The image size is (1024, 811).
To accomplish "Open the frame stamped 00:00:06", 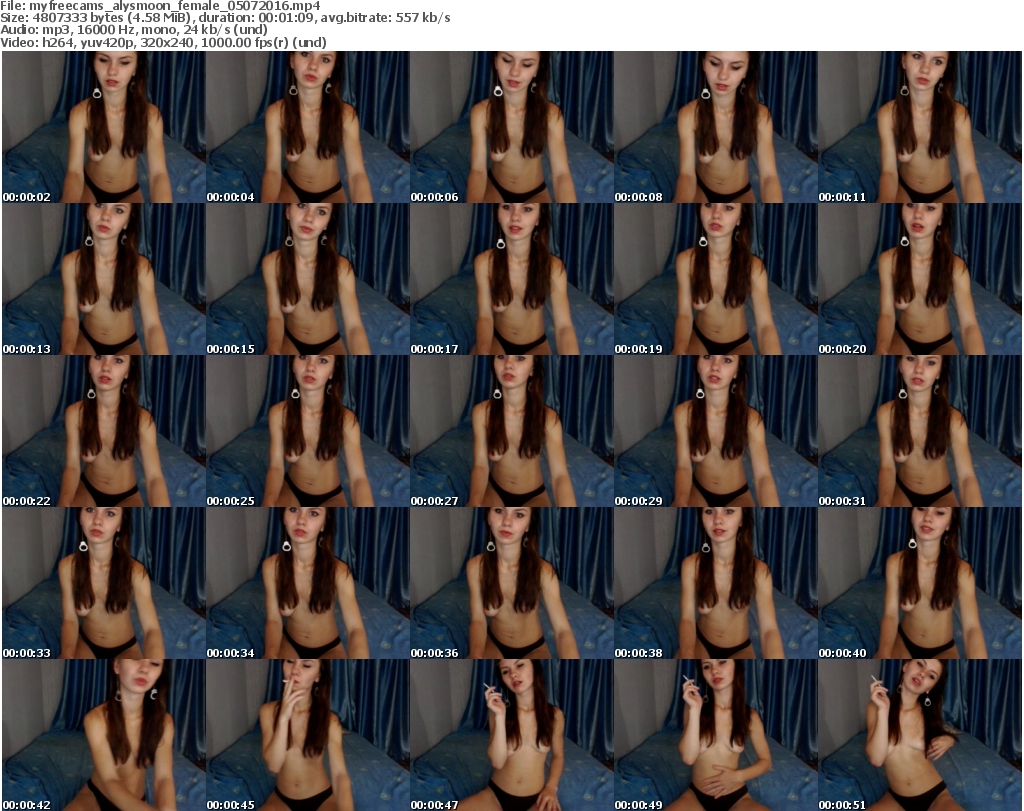I will tap(511, 127).
